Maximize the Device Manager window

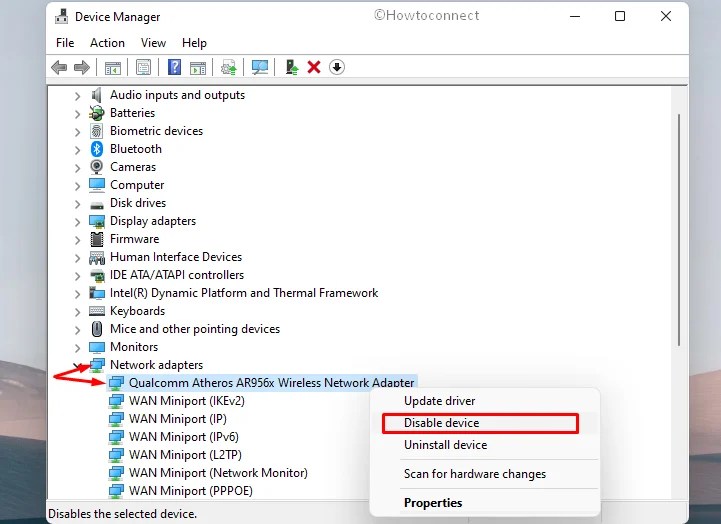tap(620, 17)
